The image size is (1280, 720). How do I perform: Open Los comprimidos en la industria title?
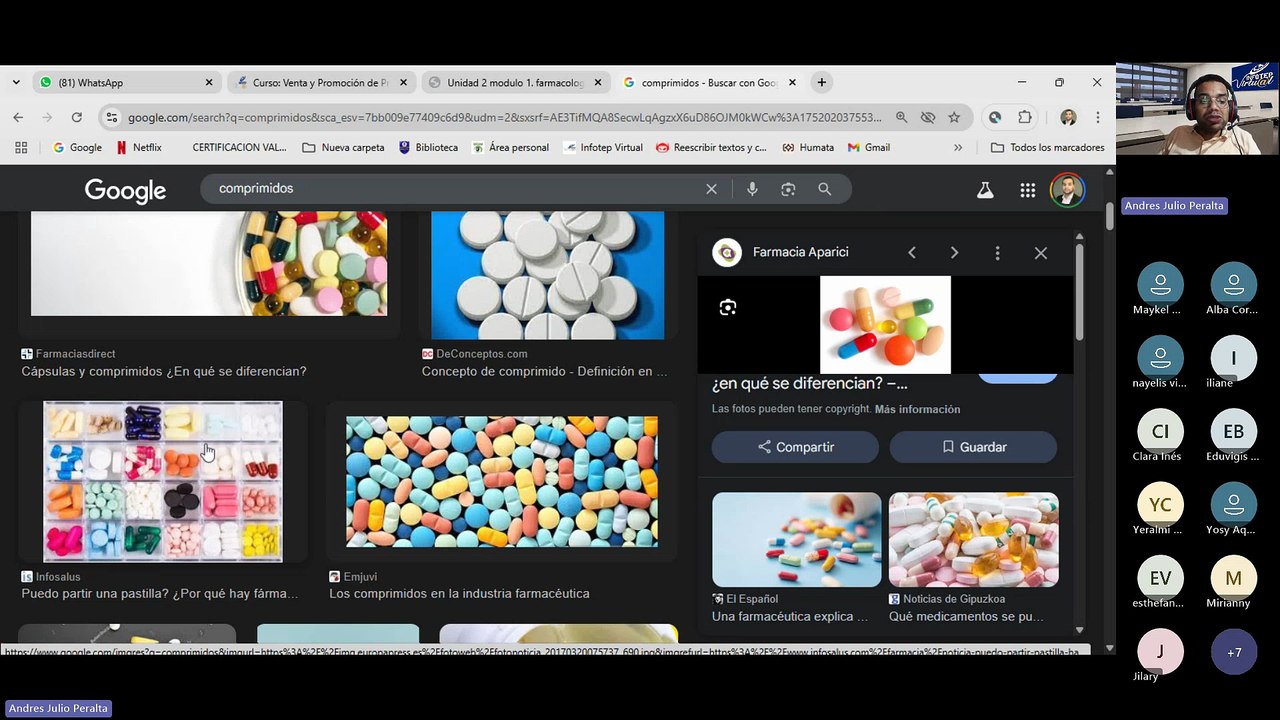pyautogui.click(x=459, y=593)
